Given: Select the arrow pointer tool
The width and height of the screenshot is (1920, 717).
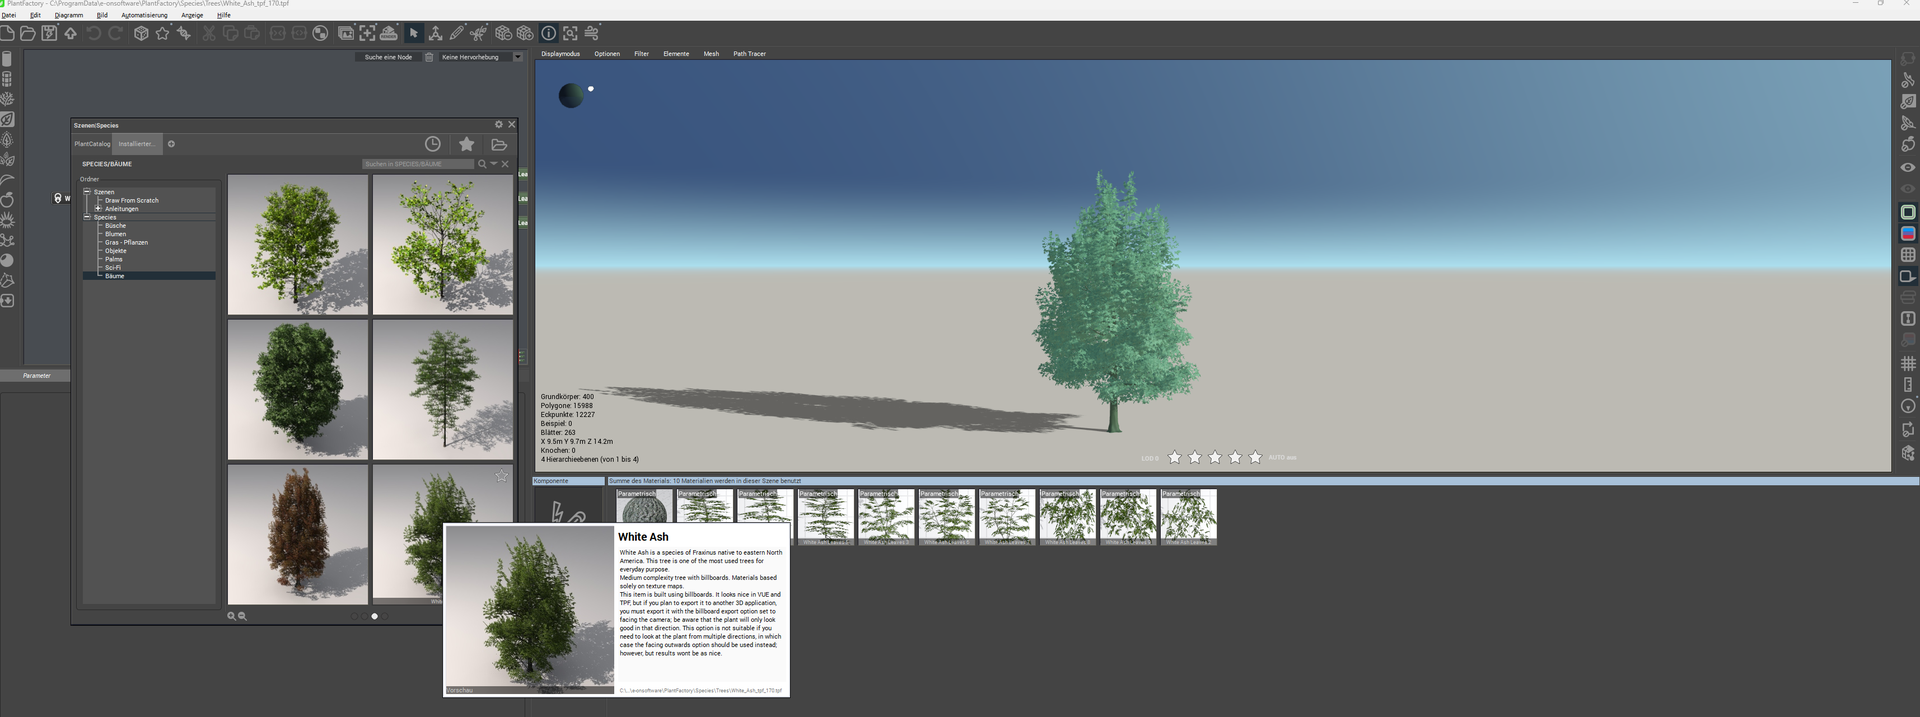Looking at the screenshot, I should pyautogui.click(x=413, y=34).
